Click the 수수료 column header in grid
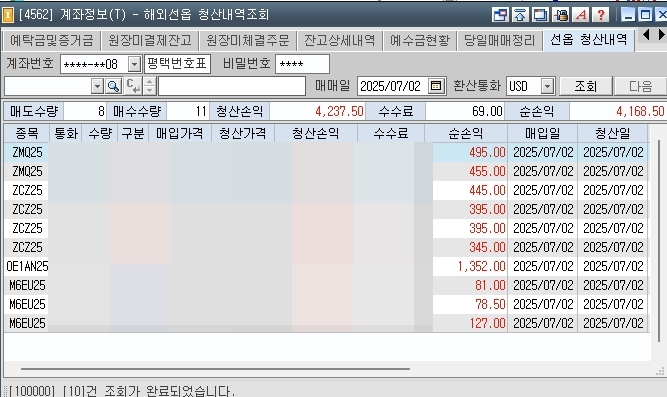This screenshot has width=667, height=397. (x=391, y=133)
